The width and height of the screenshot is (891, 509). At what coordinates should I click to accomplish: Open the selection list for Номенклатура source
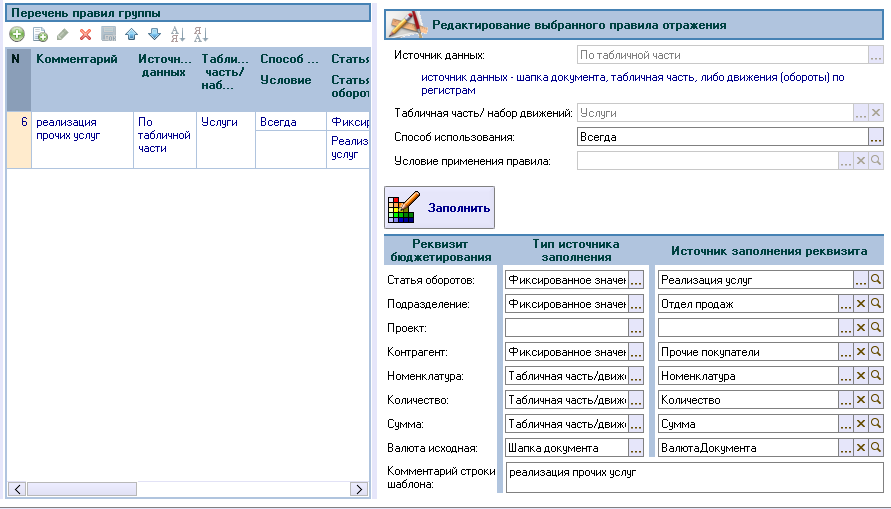tap(845, 376)
